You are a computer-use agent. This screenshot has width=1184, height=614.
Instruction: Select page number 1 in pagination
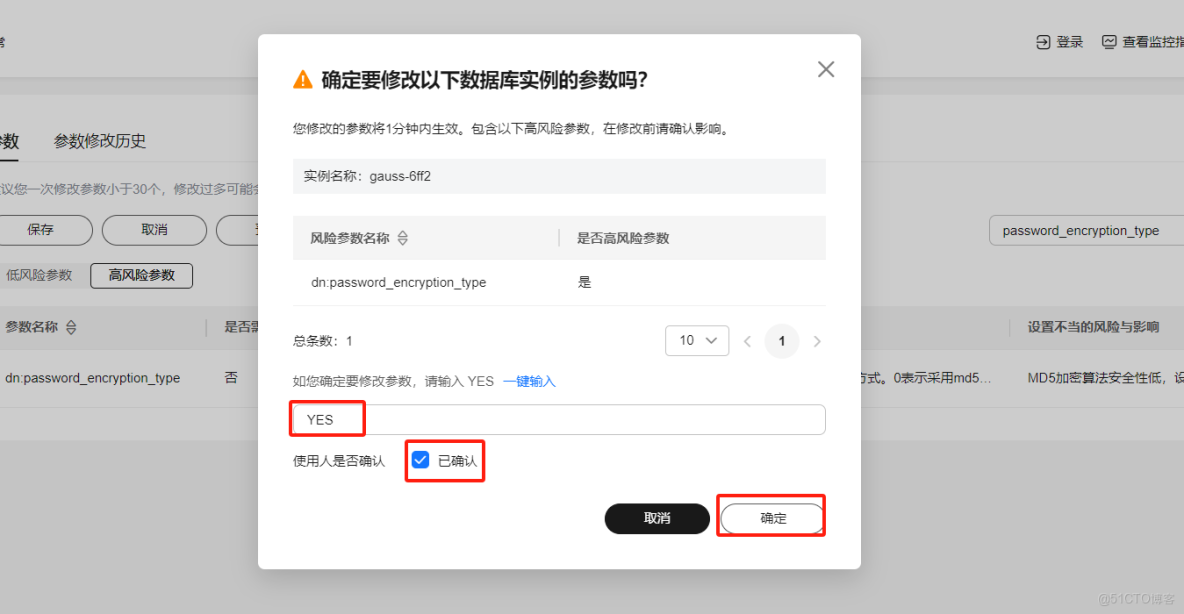tap(782, 340)
